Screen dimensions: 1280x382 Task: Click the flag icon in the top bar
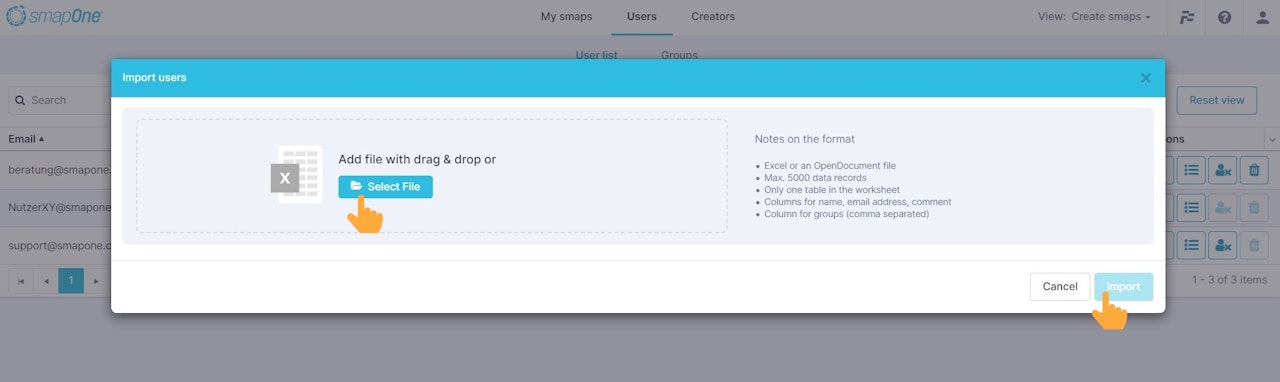[x=1187, y=17]
